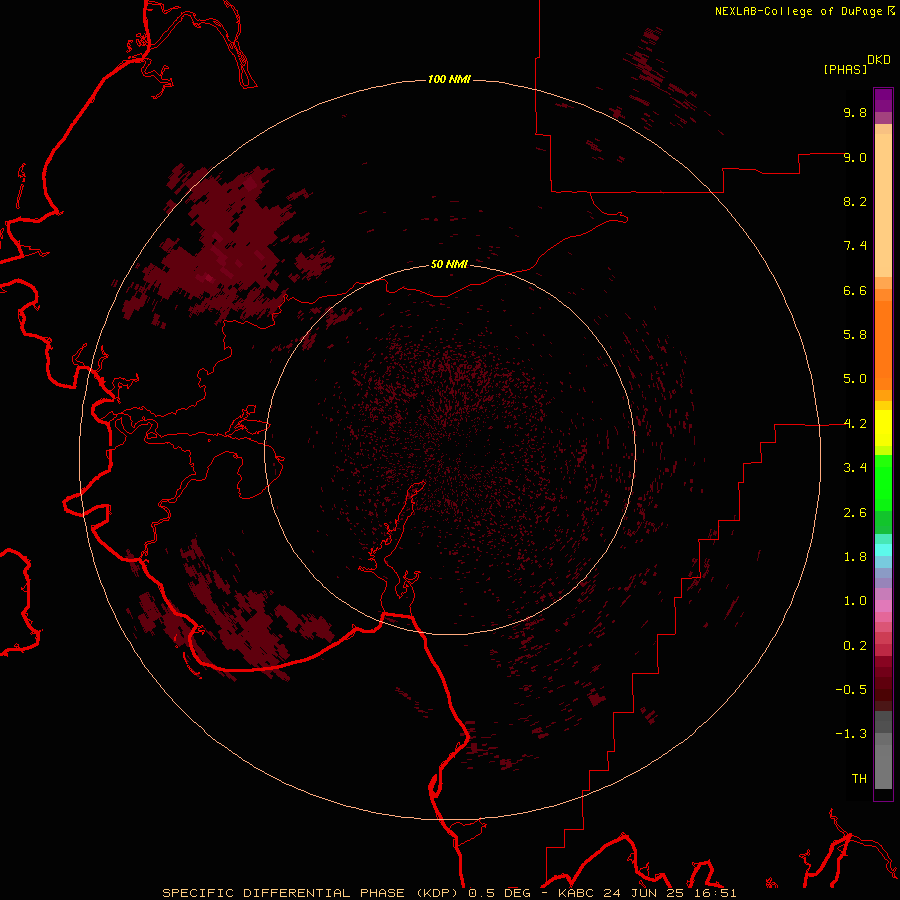Screen dimensions: 900x900
Task: Click the 16:51 timestamp
Action: [716, 893]
